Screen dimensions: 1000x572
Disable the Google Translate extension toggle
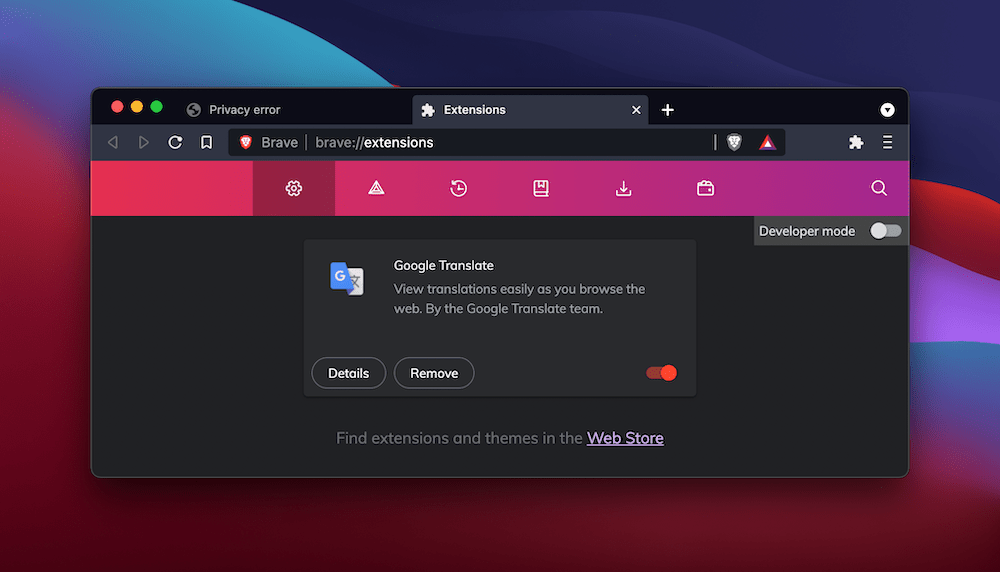661,373
